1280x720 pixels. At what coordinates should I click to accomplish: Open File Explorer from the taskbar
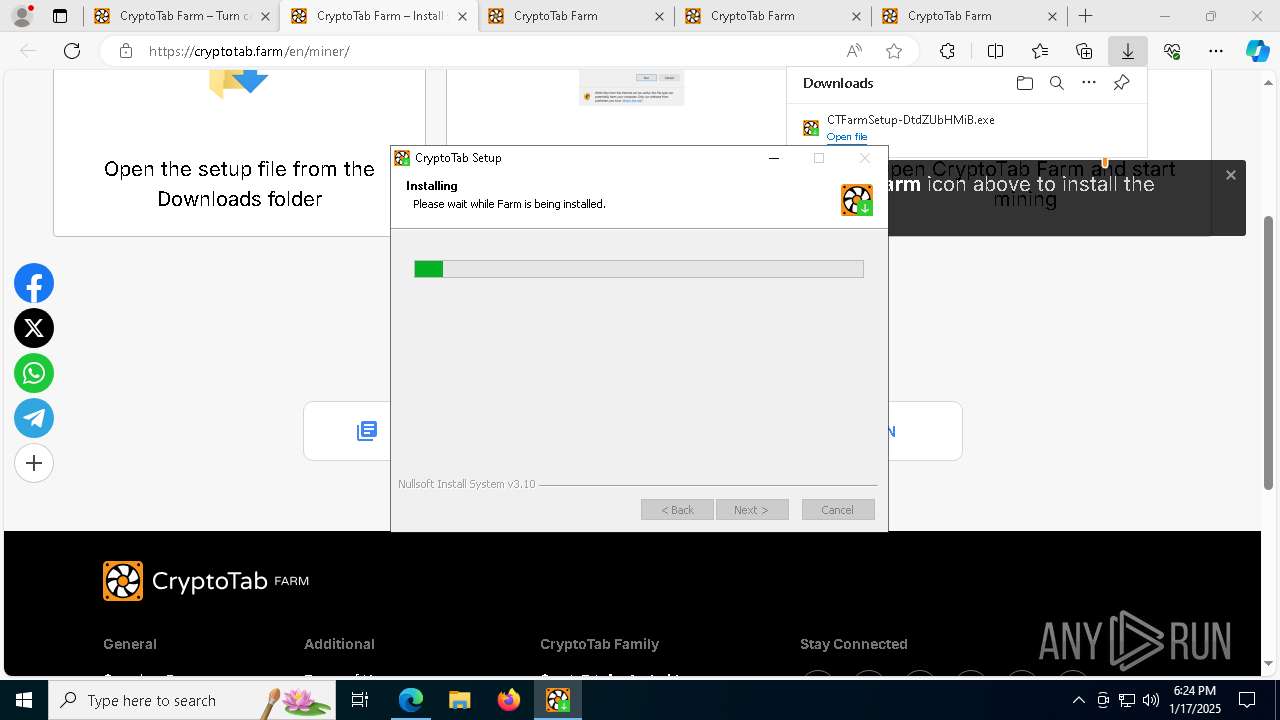pos(459,700)
